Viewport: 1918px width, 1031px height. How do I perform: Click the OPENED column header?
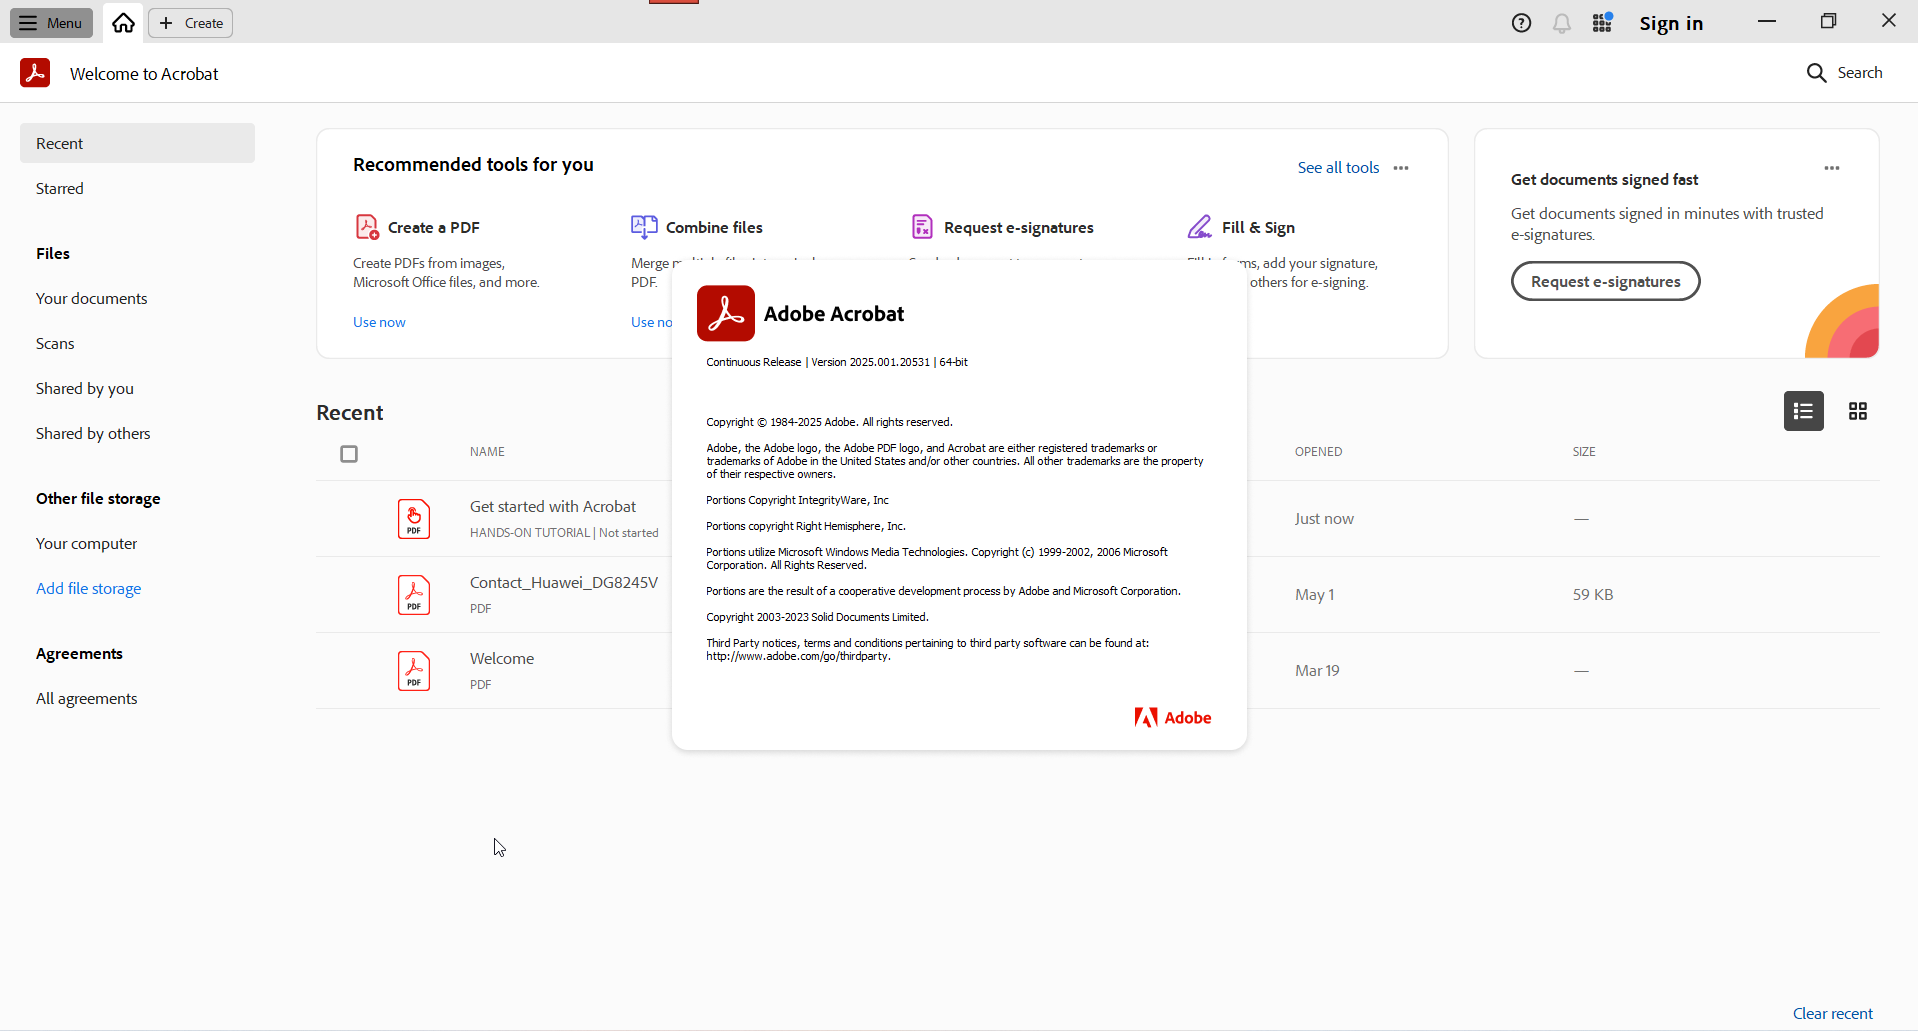[1318, 452]
